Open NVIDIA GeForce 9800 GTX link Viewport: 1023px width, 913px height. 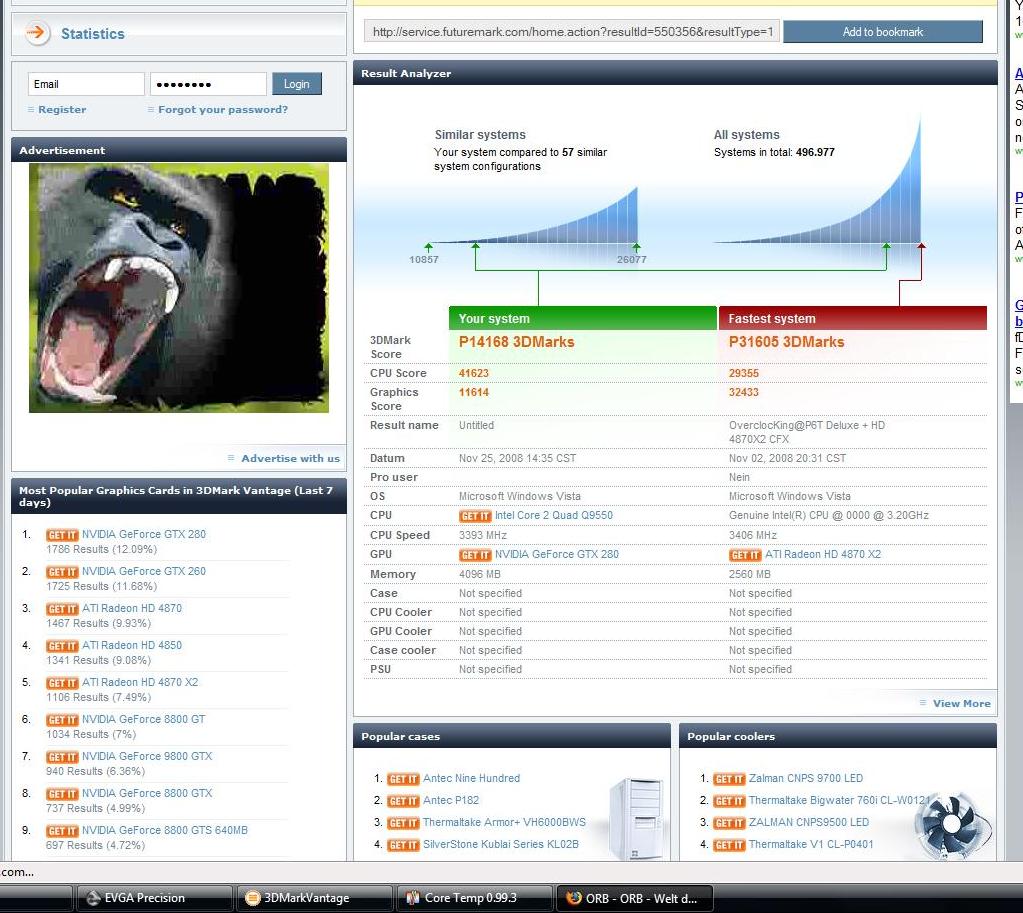coord(147,756)
